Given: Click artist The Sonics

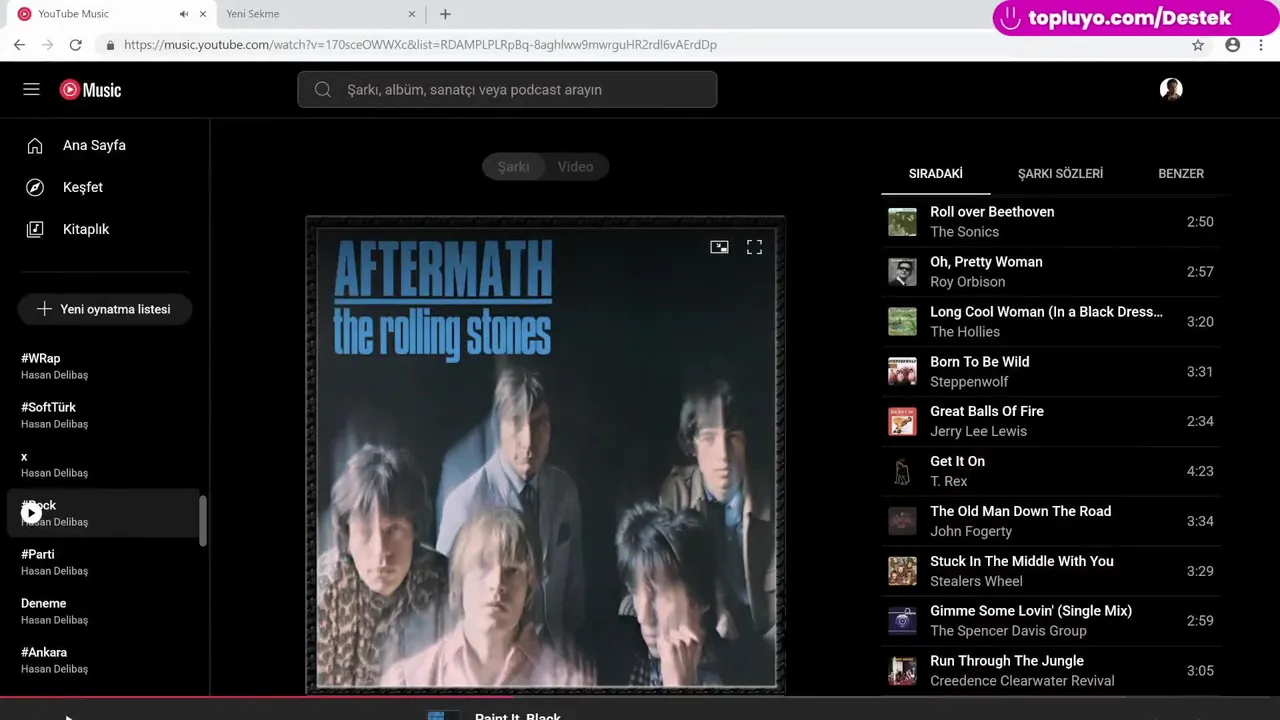Looking at the screenshot, I should coord(964,232).
